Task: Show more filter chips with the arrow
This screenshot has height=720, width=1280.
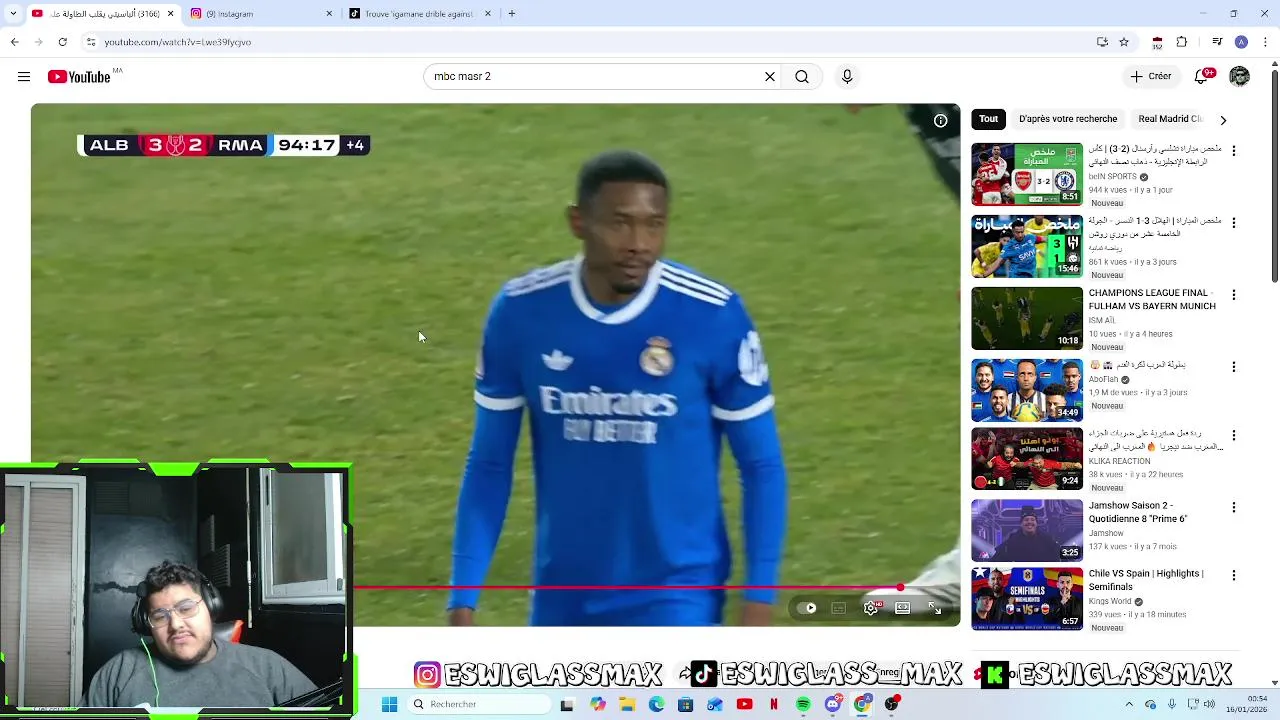Action: (1223, 120)
